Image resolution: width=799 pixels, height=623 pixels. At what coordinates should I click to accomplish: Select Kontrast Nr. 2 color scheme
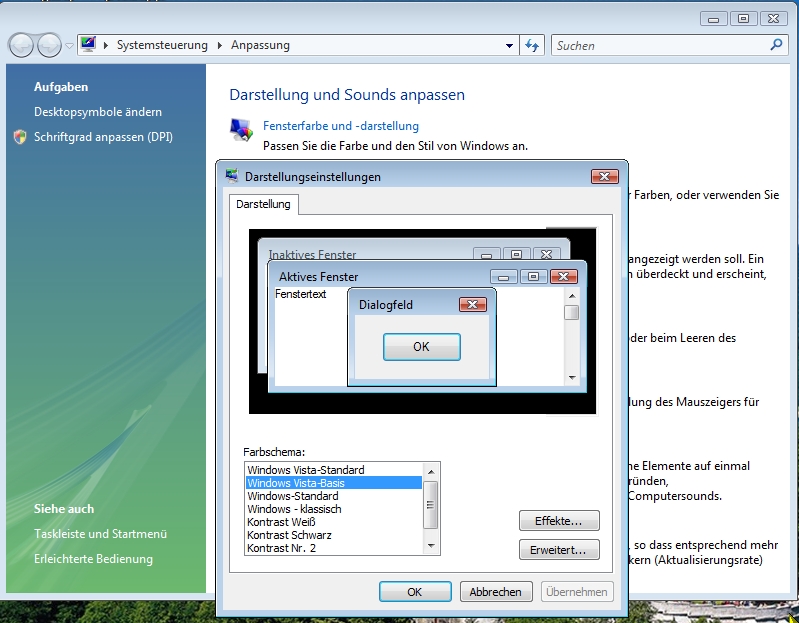click(x=334, y=548)
